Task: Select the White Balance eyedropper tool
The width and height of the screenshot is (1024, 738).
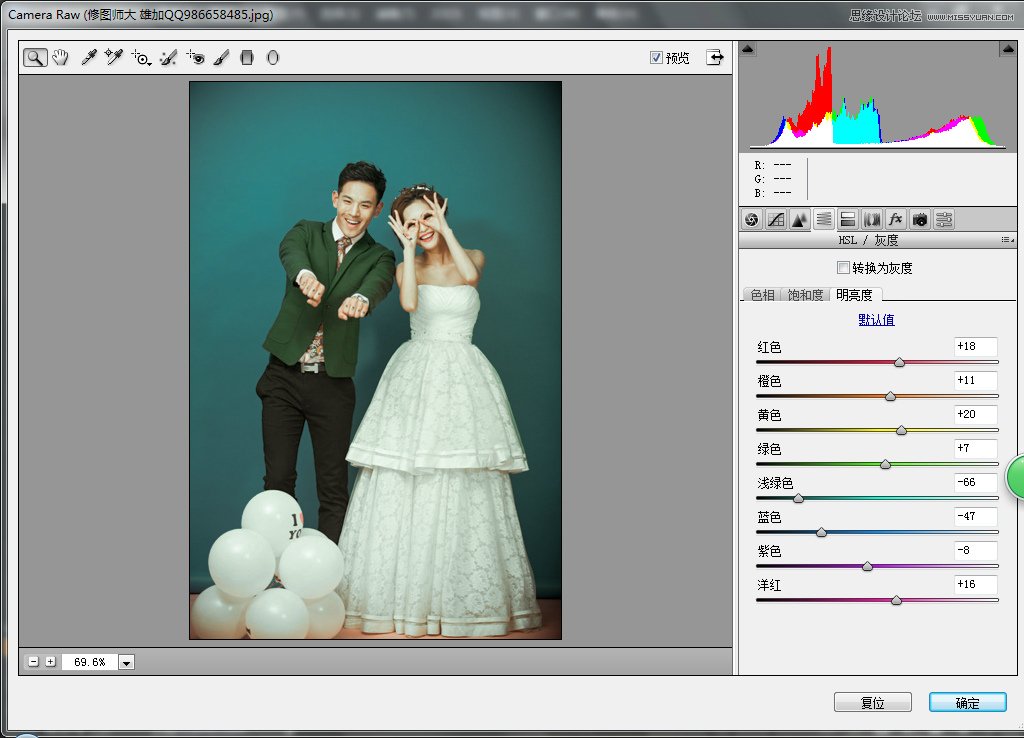Action: (x=89, y=57)
